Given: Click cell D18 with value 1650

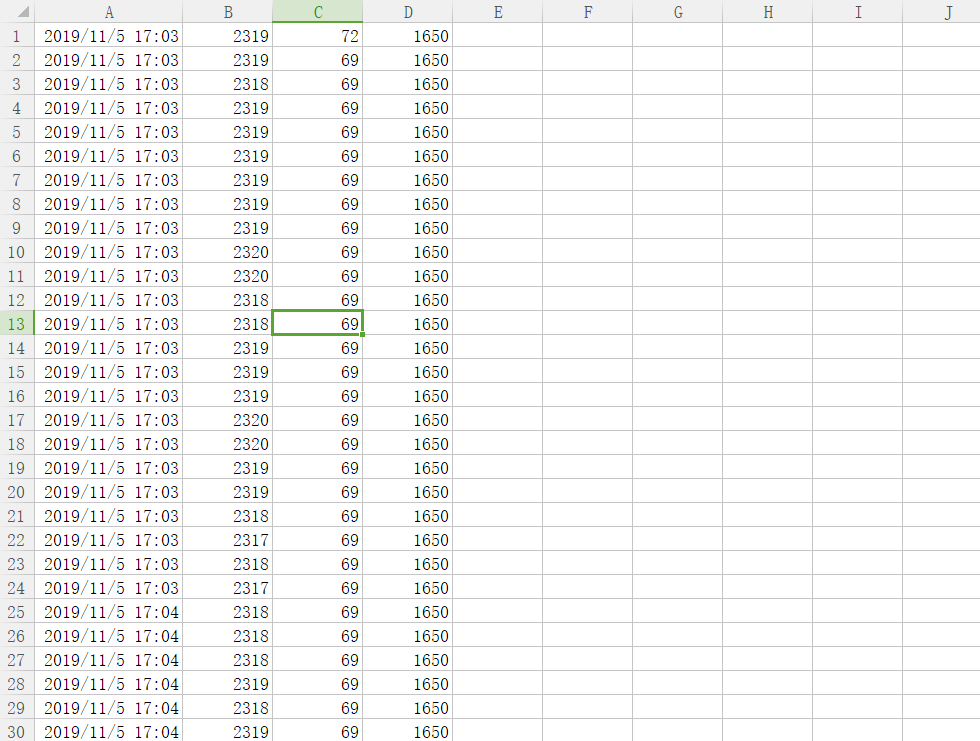Looking at the screenshot, I should pos(408,444).
